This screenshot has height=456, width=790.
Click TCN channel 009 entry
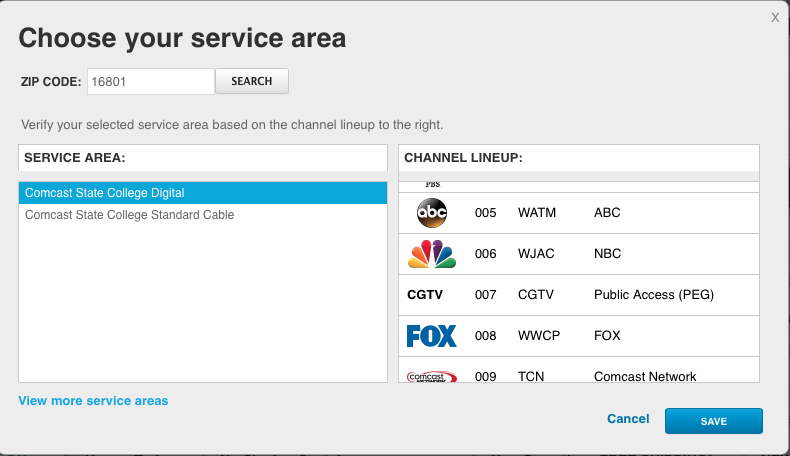click(x=531, y=377)
